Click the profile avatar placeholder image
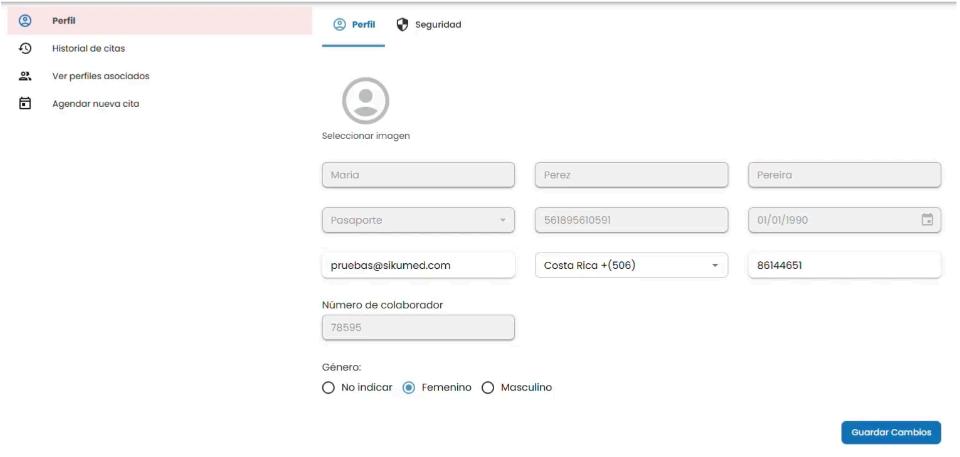The width and height of the screenshot is (960, 457). 366,100
